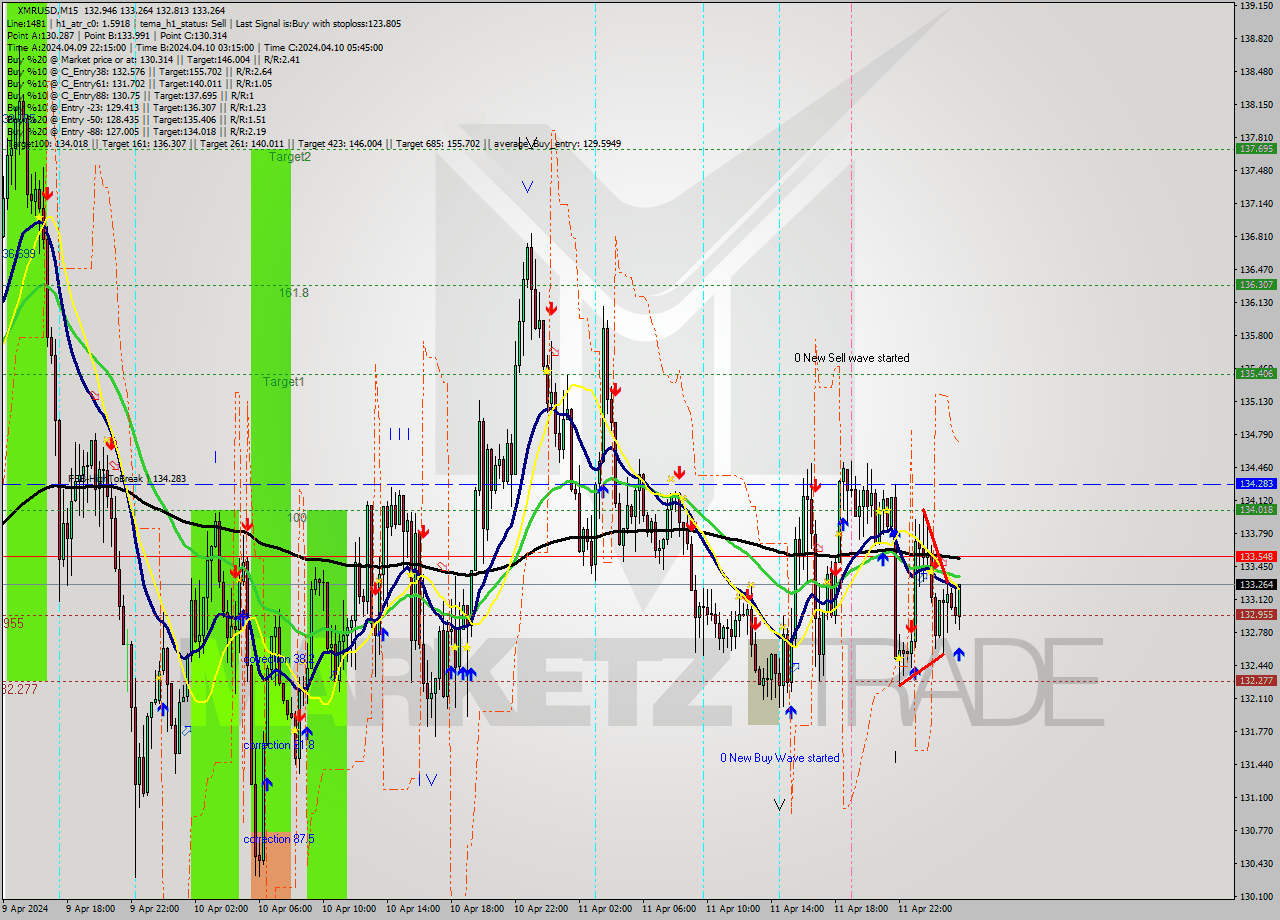The width and height of the screenshot is (1280, 920).
Task: Click the 'average_Buy_entry: 129.5949' text
Action: pyautogui.click(x=555, y=144)
